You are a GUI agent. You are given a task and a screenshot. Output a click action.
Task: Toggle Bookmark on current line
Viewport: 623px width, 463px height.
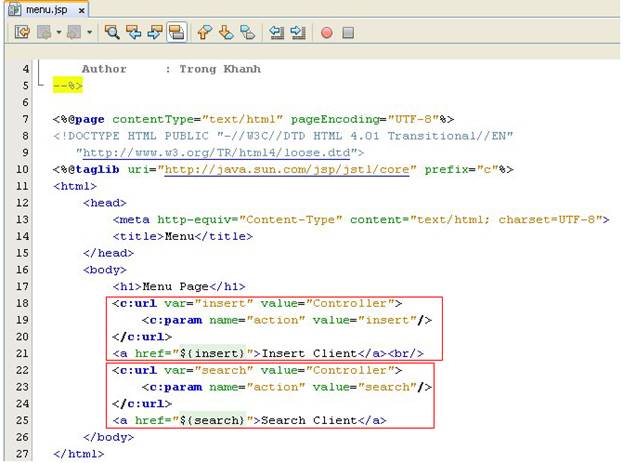coord(248,32)
